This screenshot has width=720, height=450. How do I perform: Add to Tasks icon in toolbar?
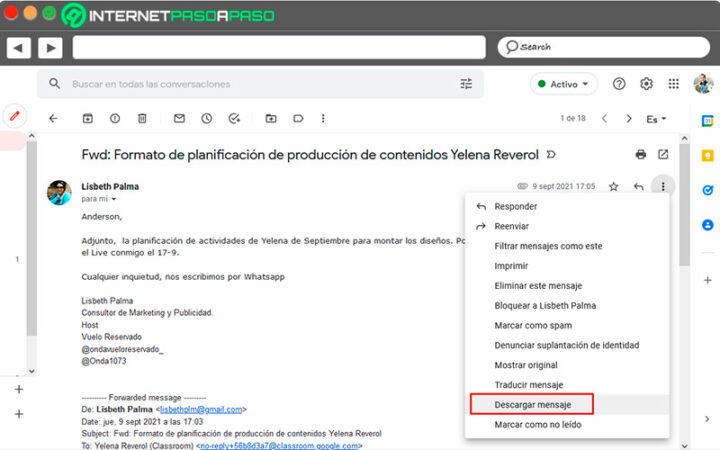[234, 118]
